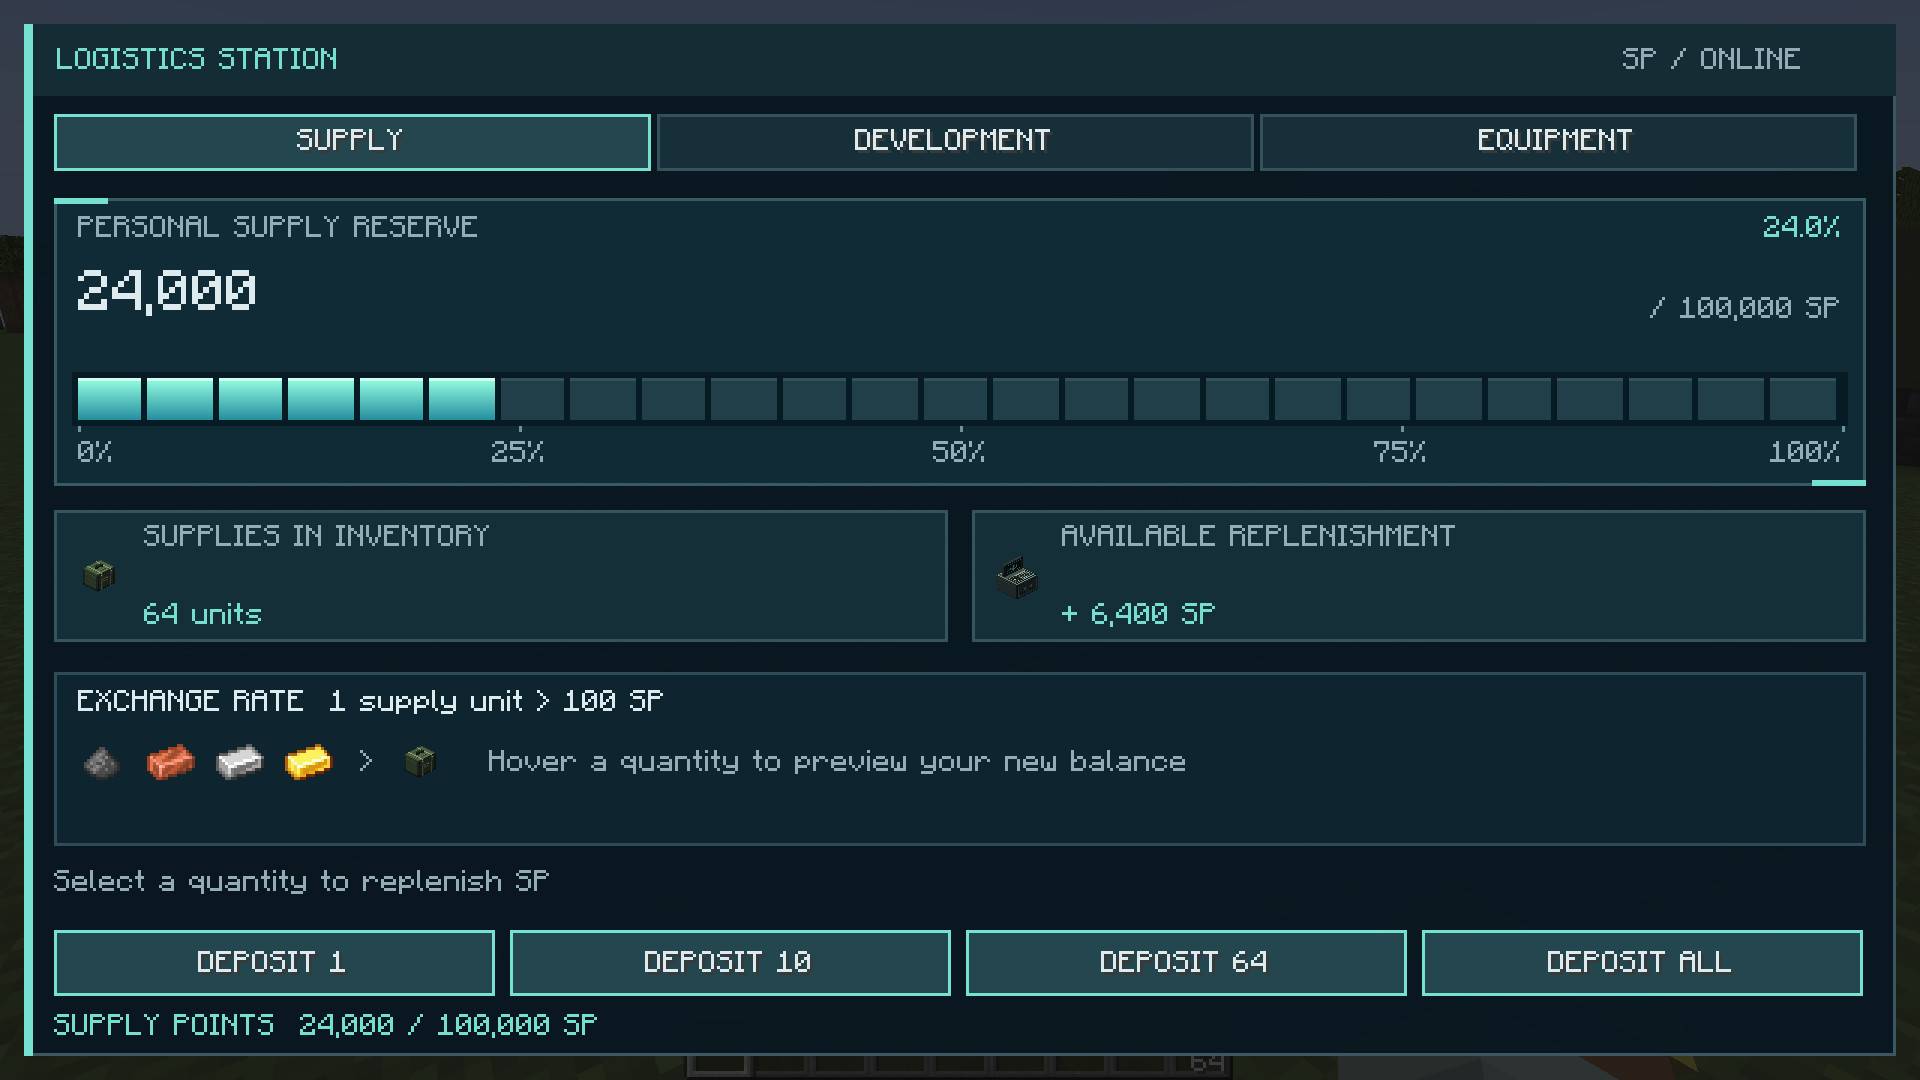
Task: Click the gold ingot icon
Action: [x=308, y=762]
